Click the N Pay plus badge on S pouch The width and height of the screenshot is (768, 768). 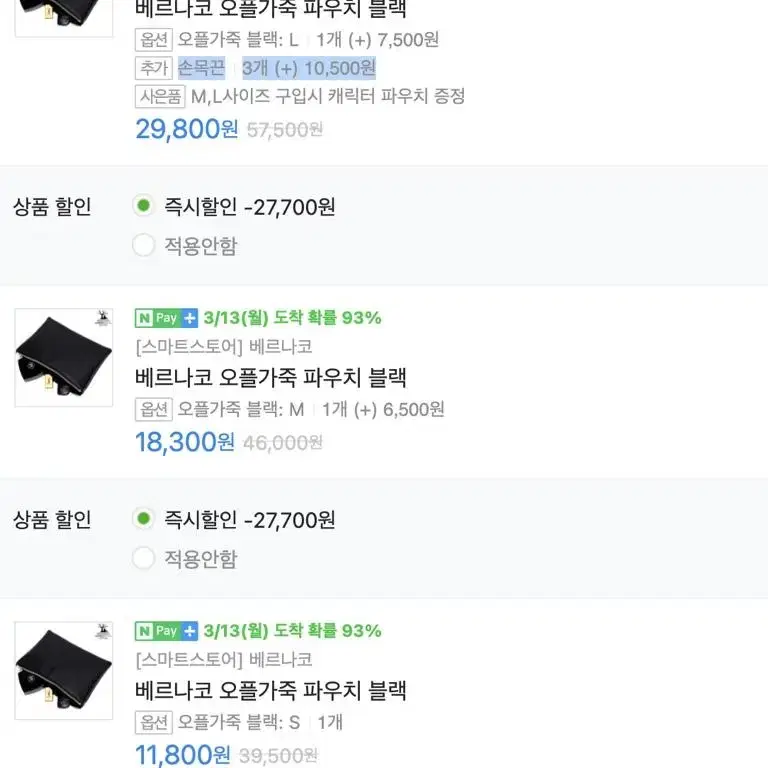point(166,631)
